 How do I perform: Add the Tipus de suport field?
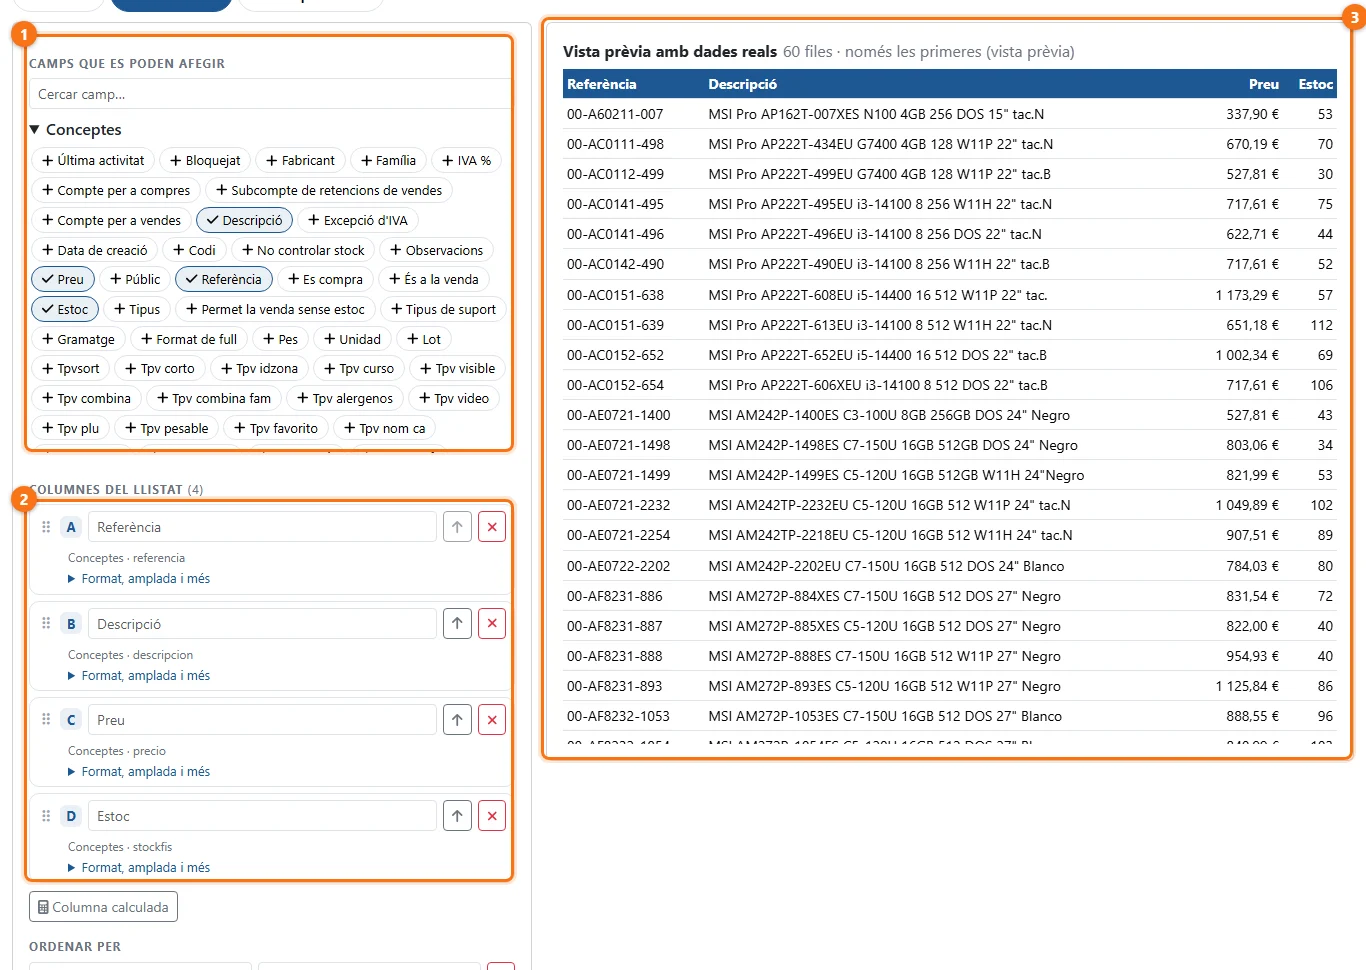point(443,309)
